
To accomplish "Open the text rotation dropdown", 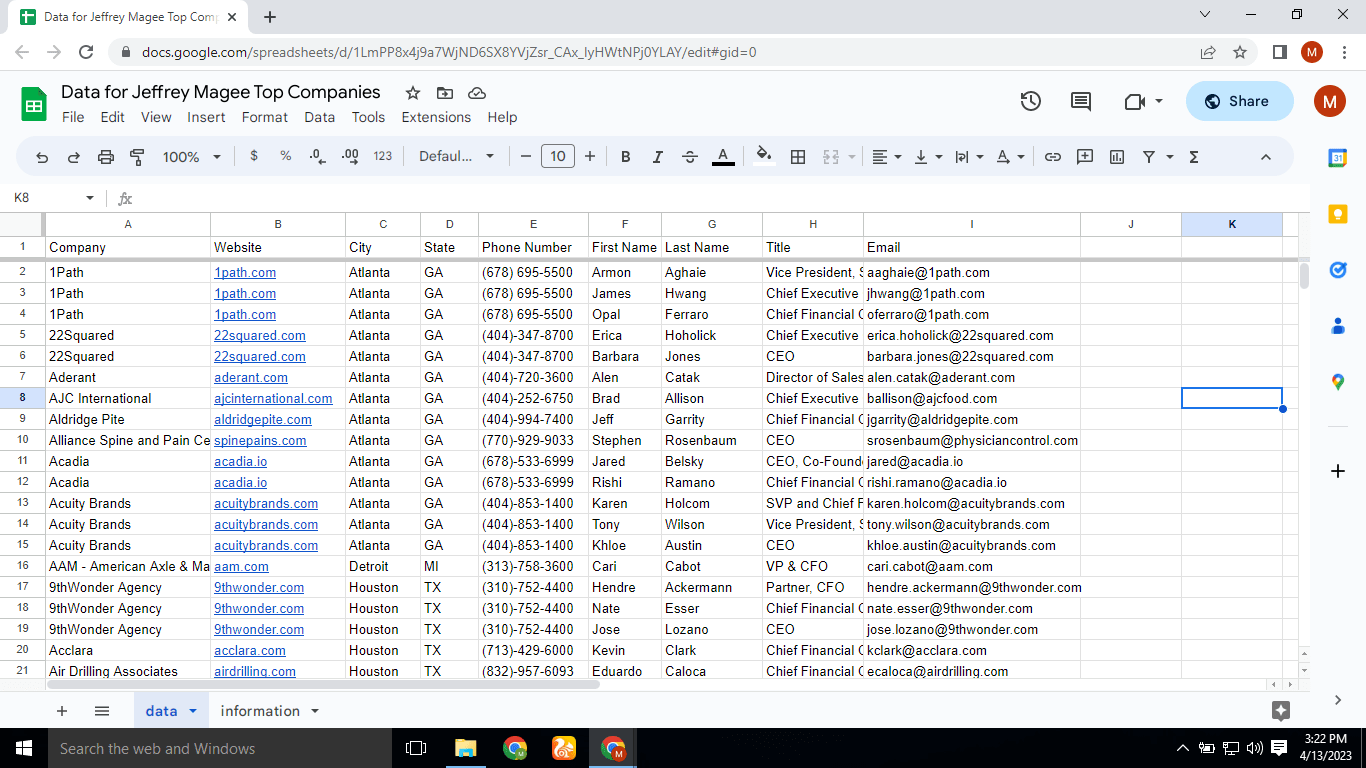I will point(1011,157).
